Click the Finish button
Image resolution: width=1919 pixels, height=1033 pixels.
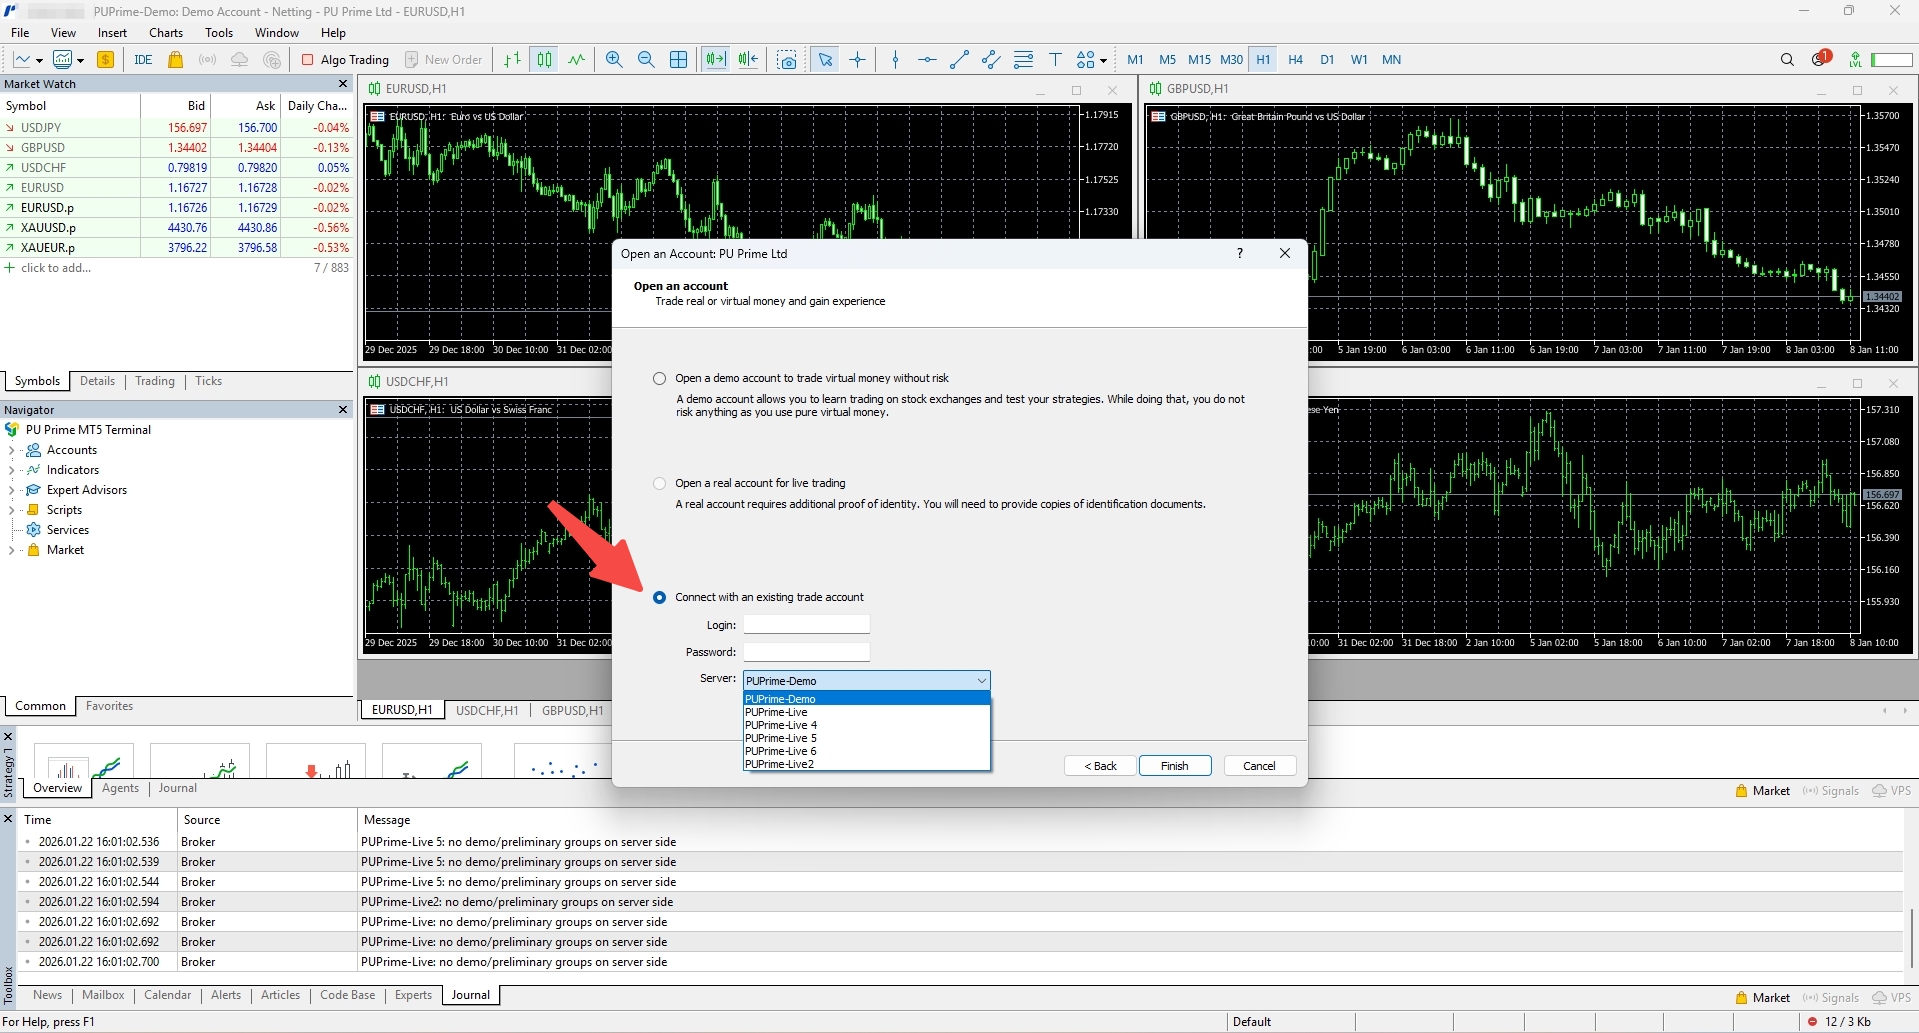point(1174,766)
